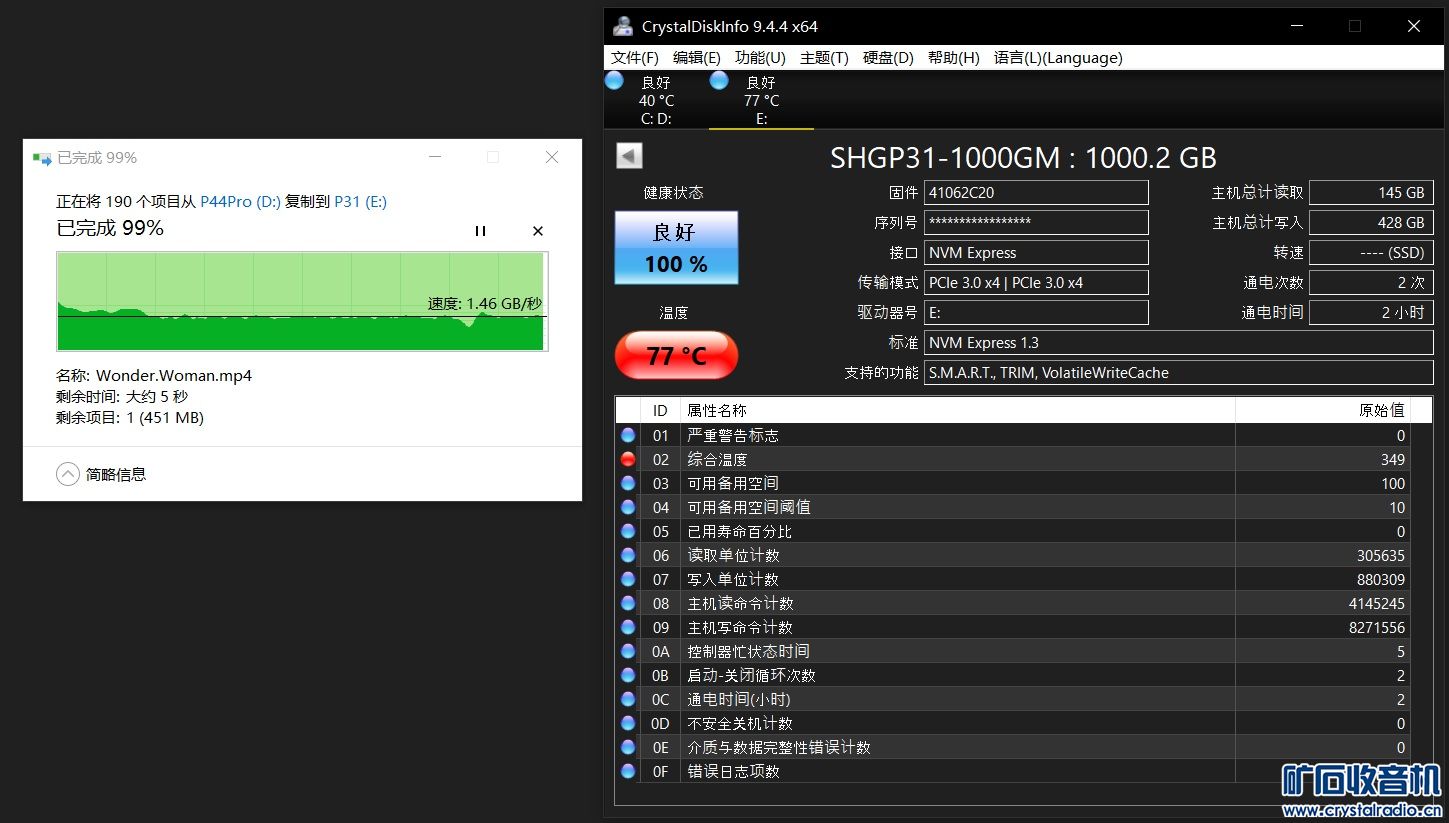Select the 写入单位计数 attribute name

coord(733,579)
